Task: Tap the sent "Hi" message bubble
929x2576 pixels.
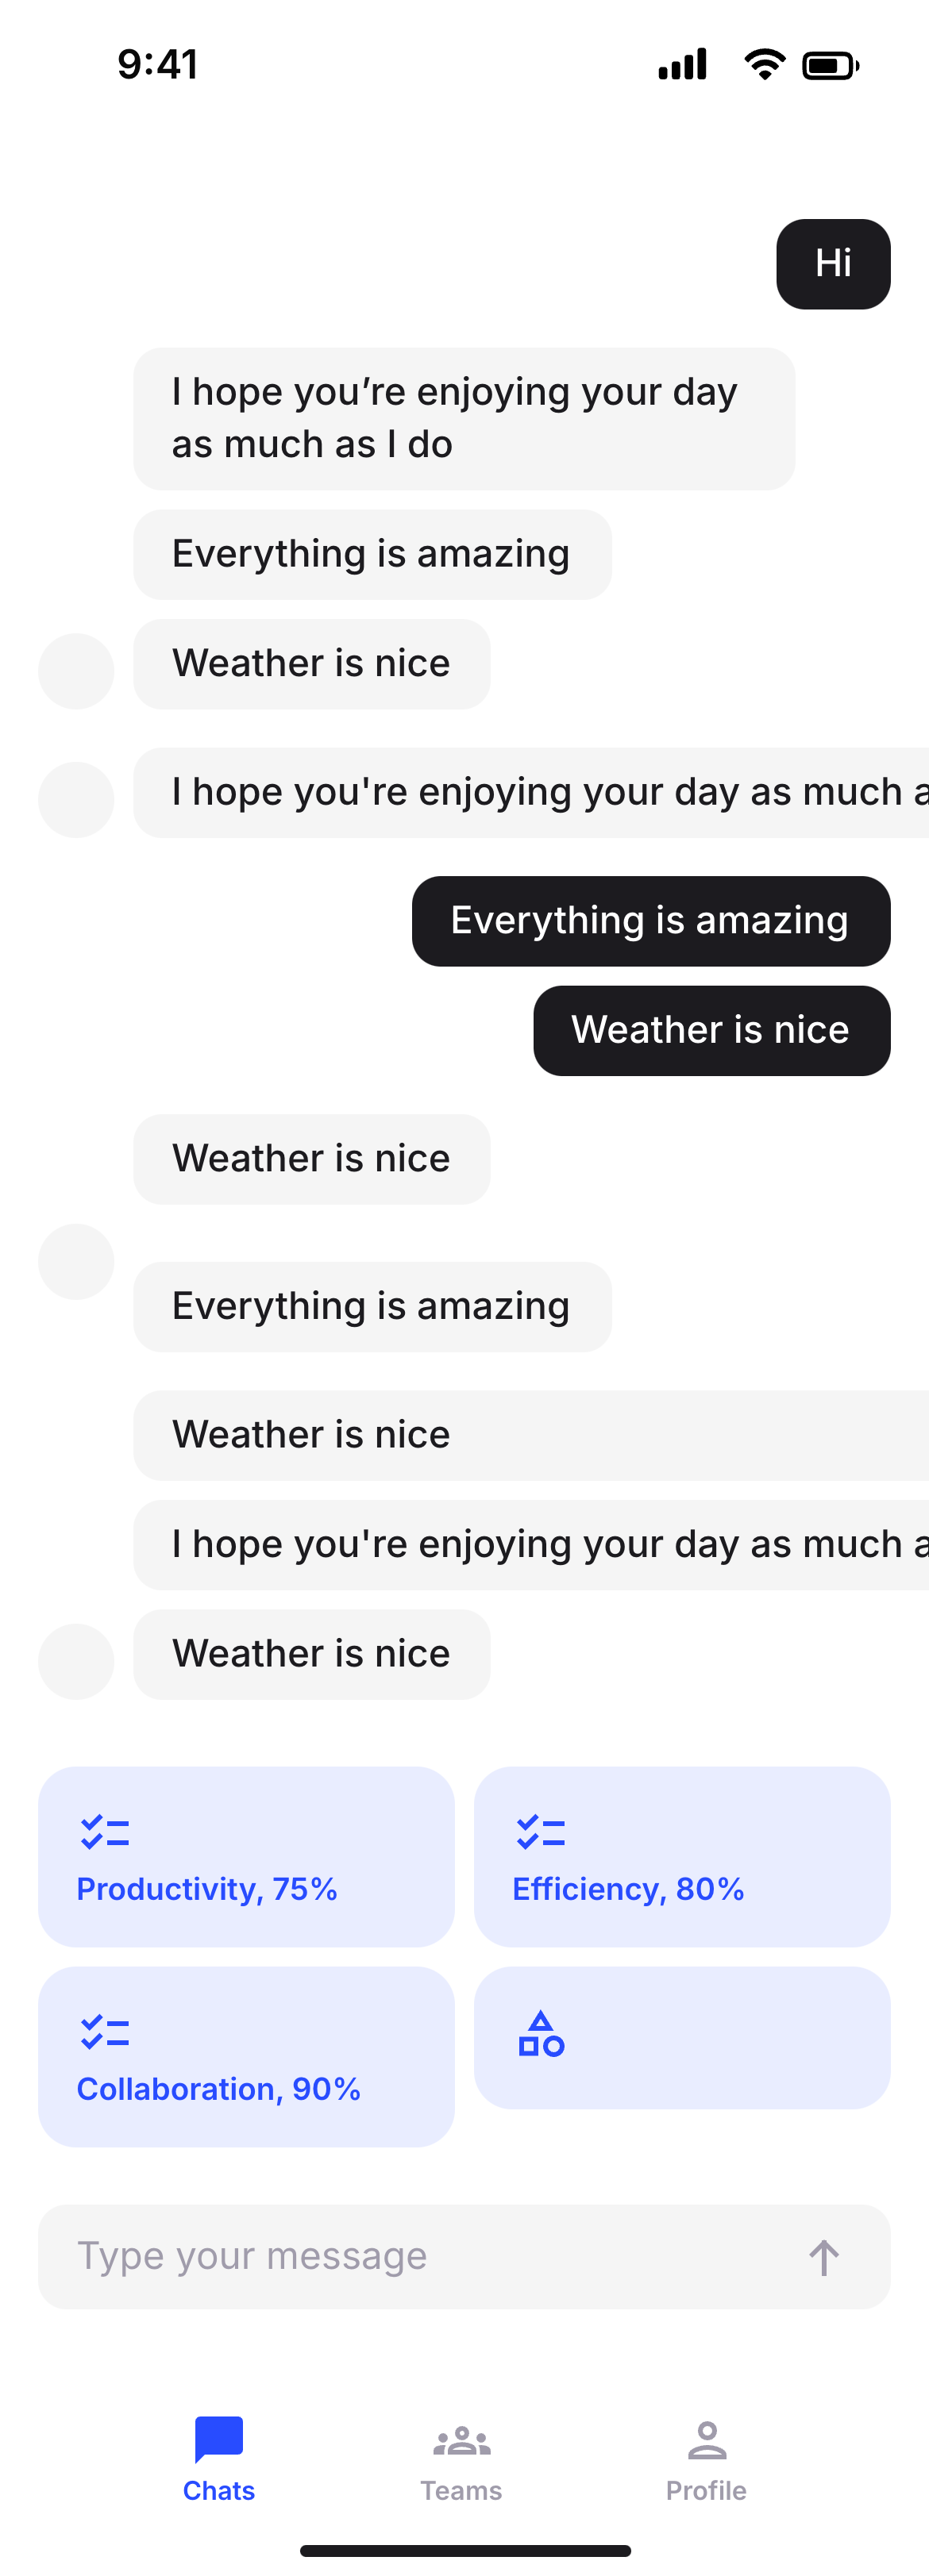Action: click(833, 264)
